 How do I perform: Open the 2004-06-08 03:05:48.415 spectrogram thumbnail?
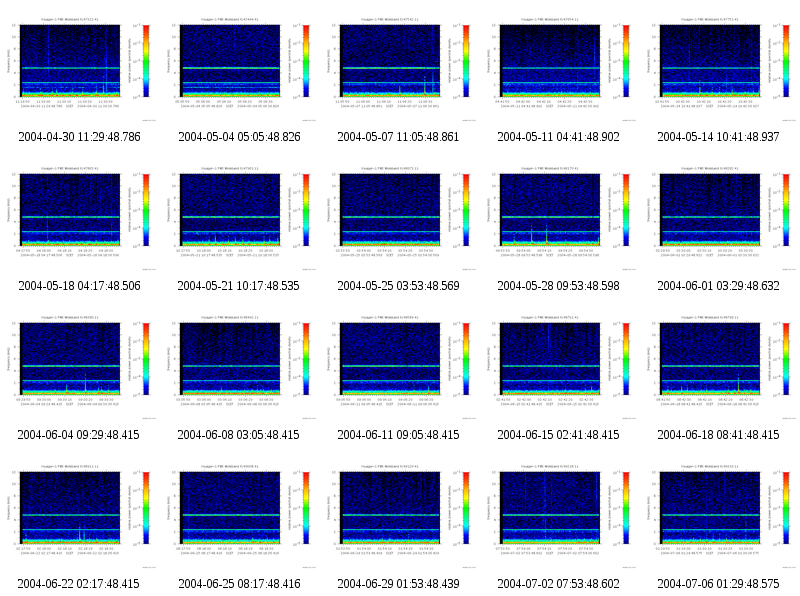coord(239,366)
